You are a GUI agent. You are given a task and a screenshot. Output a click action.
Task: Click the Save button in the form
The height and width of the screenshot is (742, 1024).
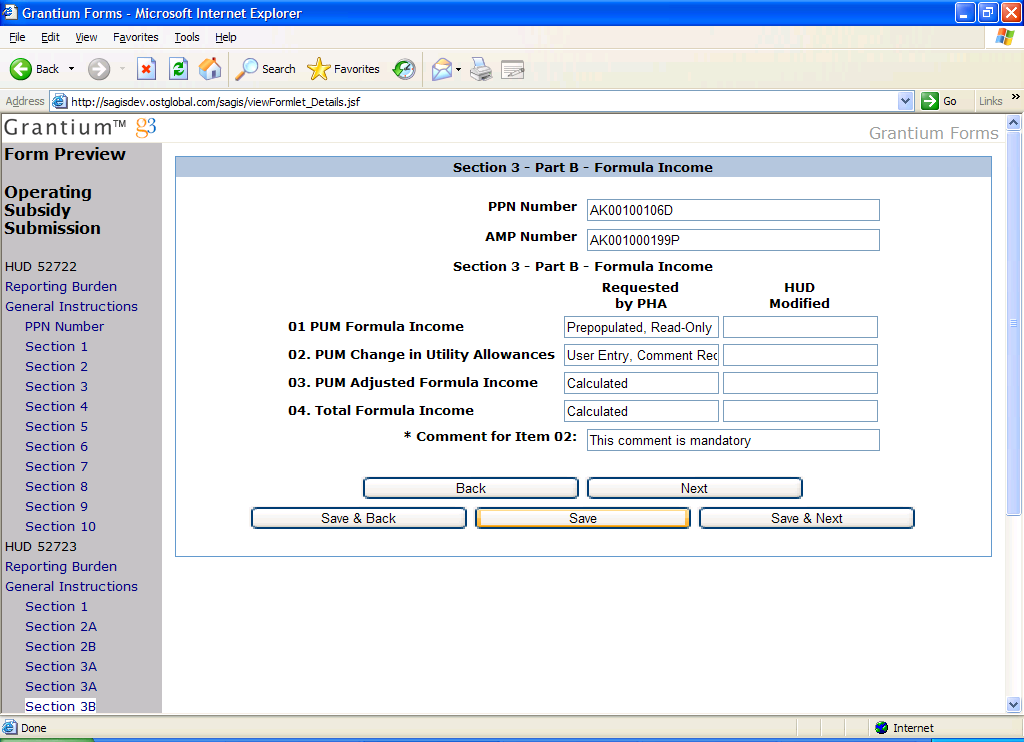point(583,518)
